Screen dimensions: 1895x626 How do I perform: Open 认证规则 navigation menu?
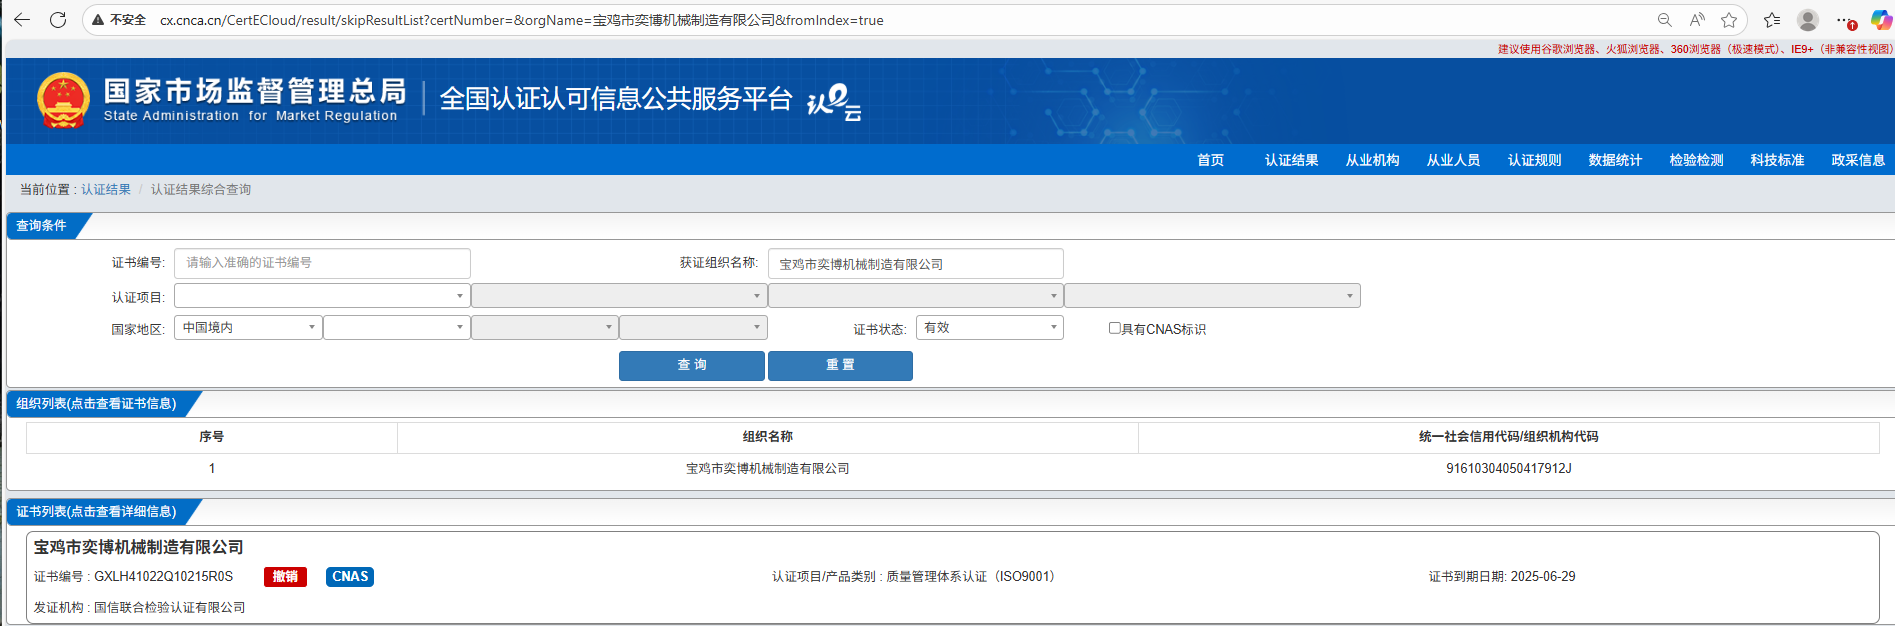tap(1534, 160)
